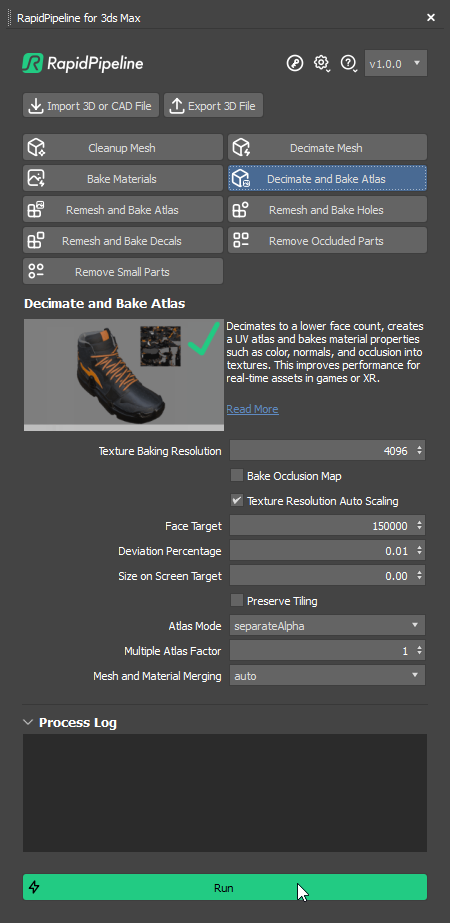
Task: Click the panel drag handle grip
Action: (x=9, y=18)
